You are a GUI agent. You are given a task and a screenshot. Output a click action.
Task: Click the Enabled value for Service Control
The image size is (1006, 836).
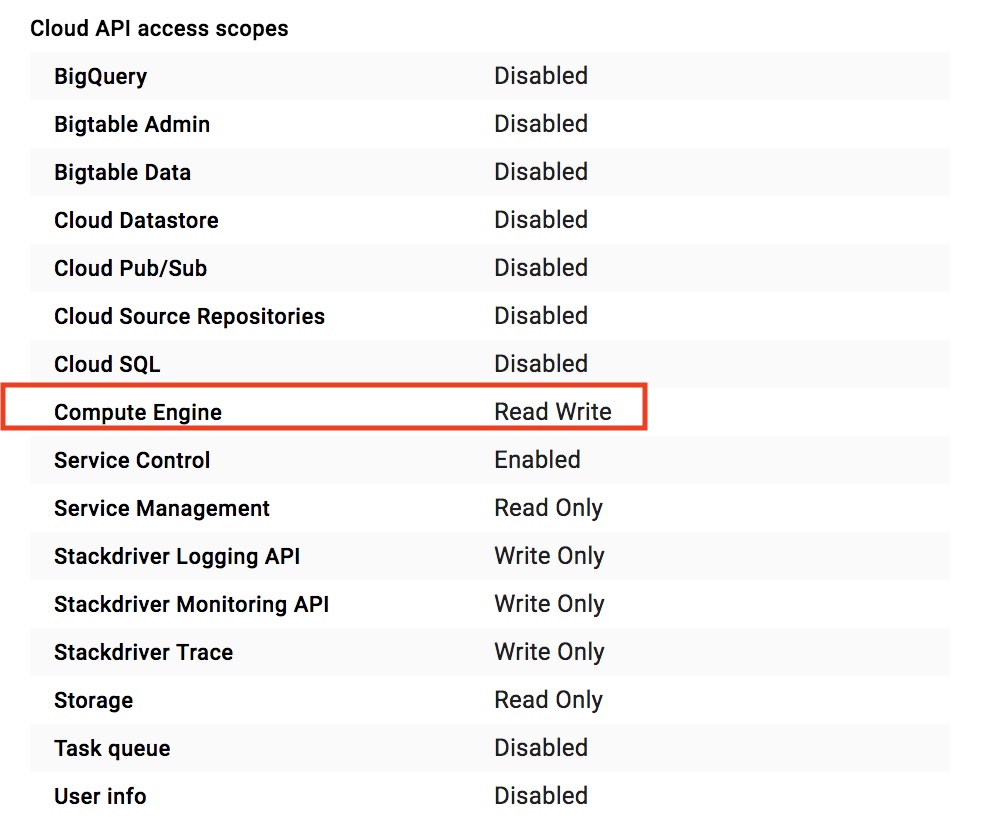[538, 460]
